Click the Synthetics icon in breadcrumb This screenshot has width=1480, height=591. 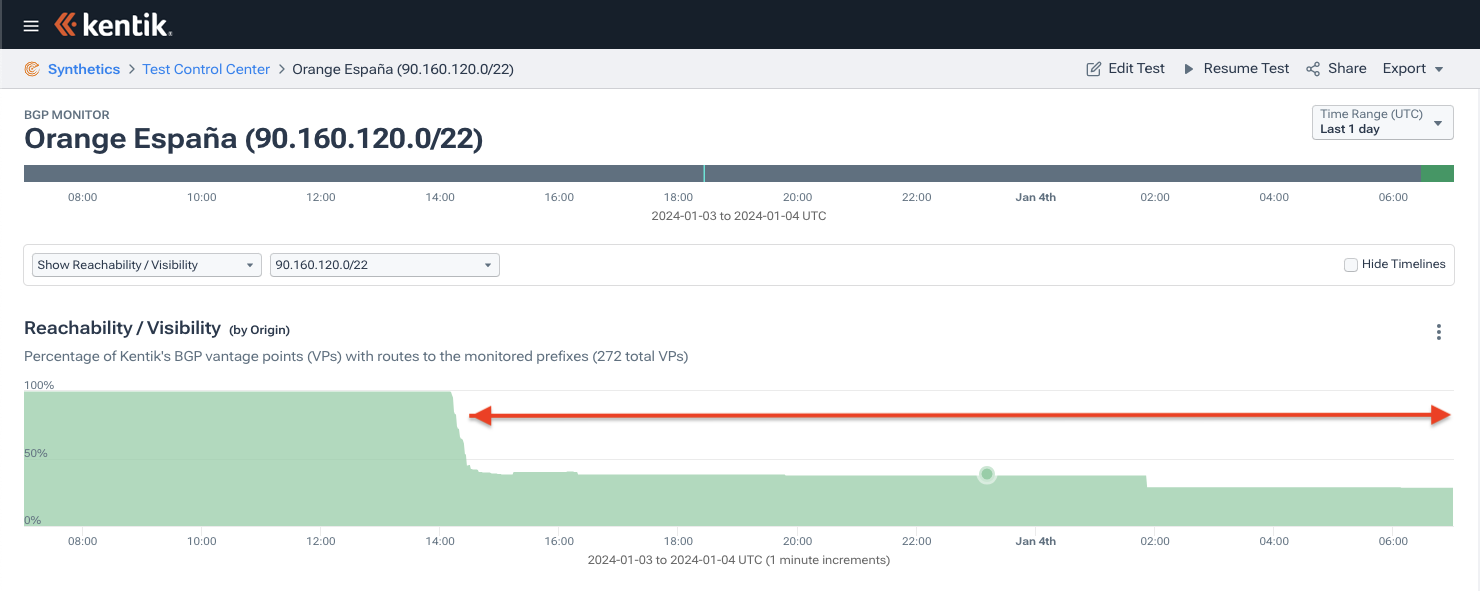tap(32, 69)
